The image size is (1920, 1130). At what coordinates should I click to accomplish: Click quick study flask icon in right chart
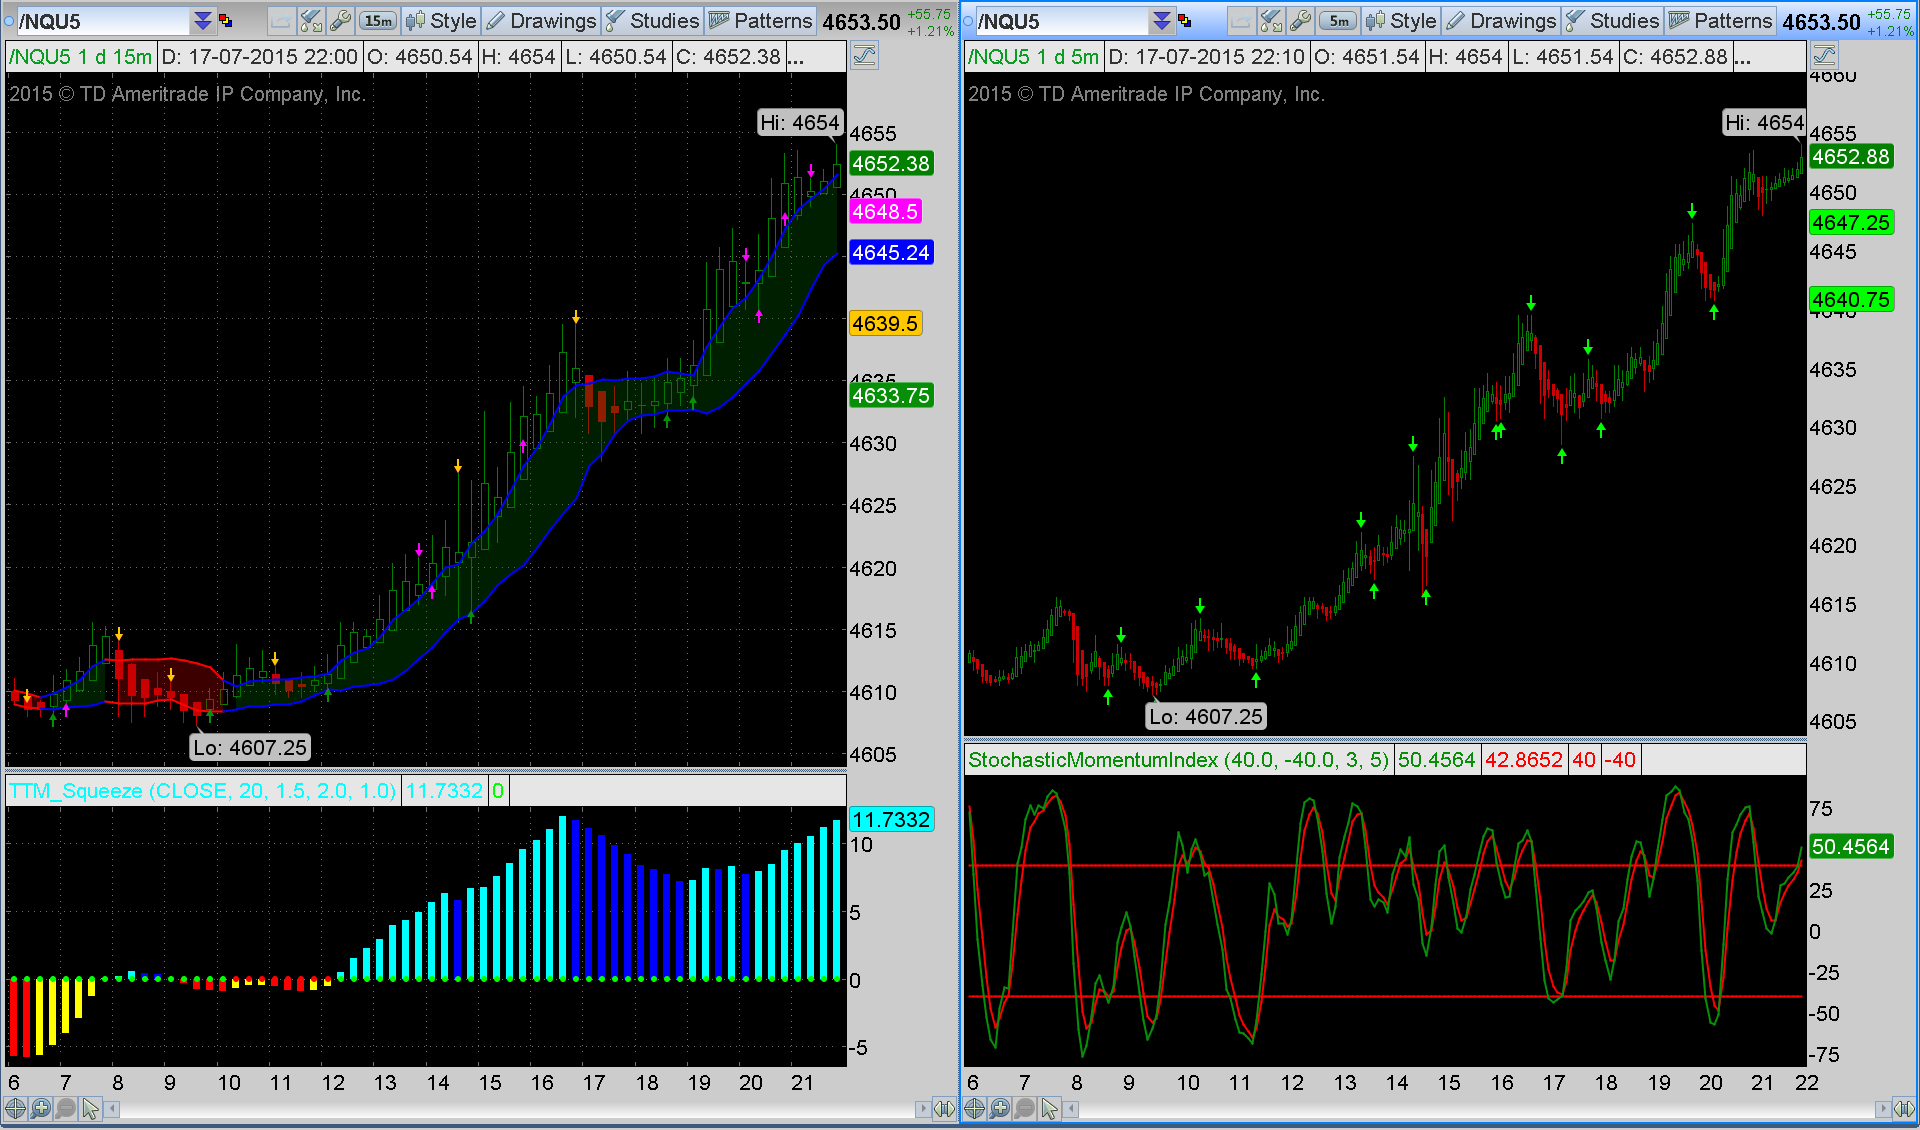click(1271, 21)
